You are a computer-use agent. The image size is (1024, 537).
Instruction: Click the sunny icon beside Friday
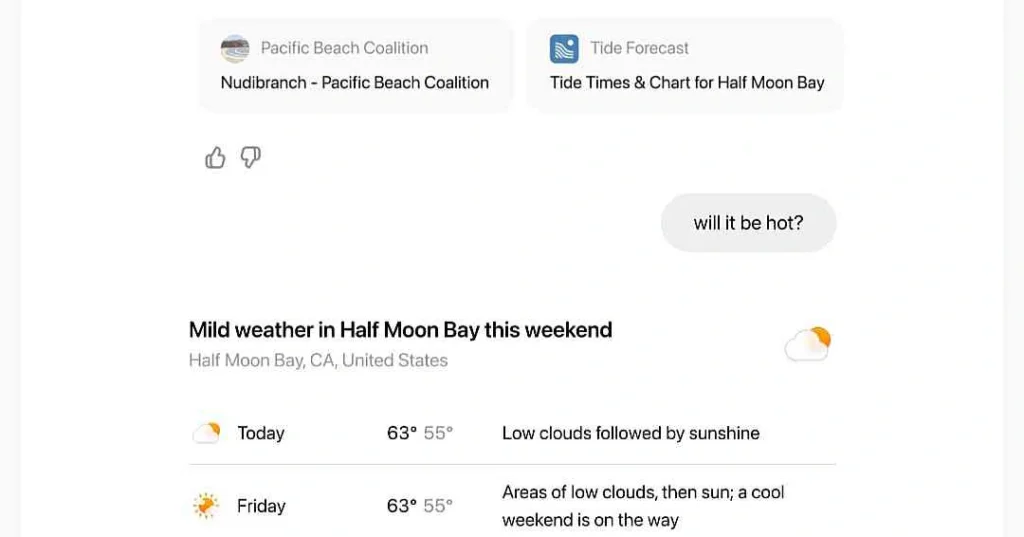coord(206,506)
